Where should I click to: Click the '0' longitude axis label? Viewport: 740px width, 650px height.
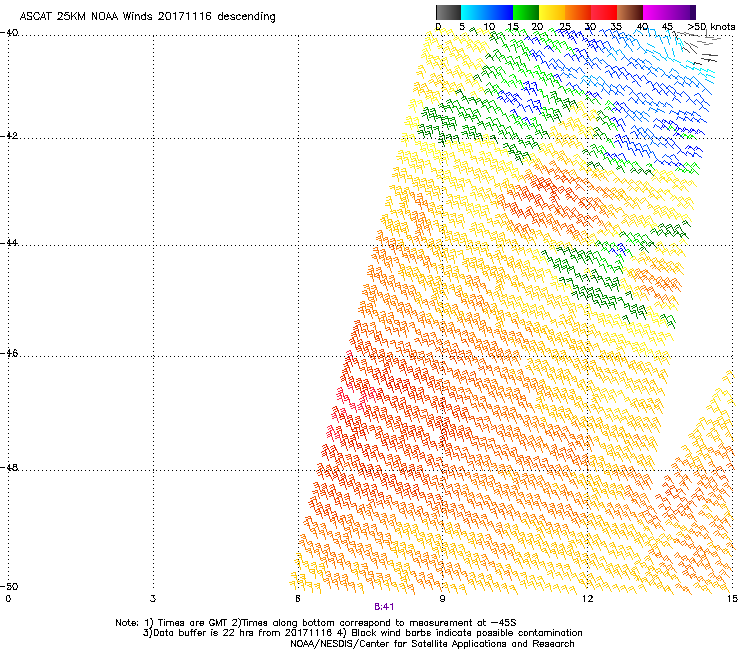click(x=8, y=599)
